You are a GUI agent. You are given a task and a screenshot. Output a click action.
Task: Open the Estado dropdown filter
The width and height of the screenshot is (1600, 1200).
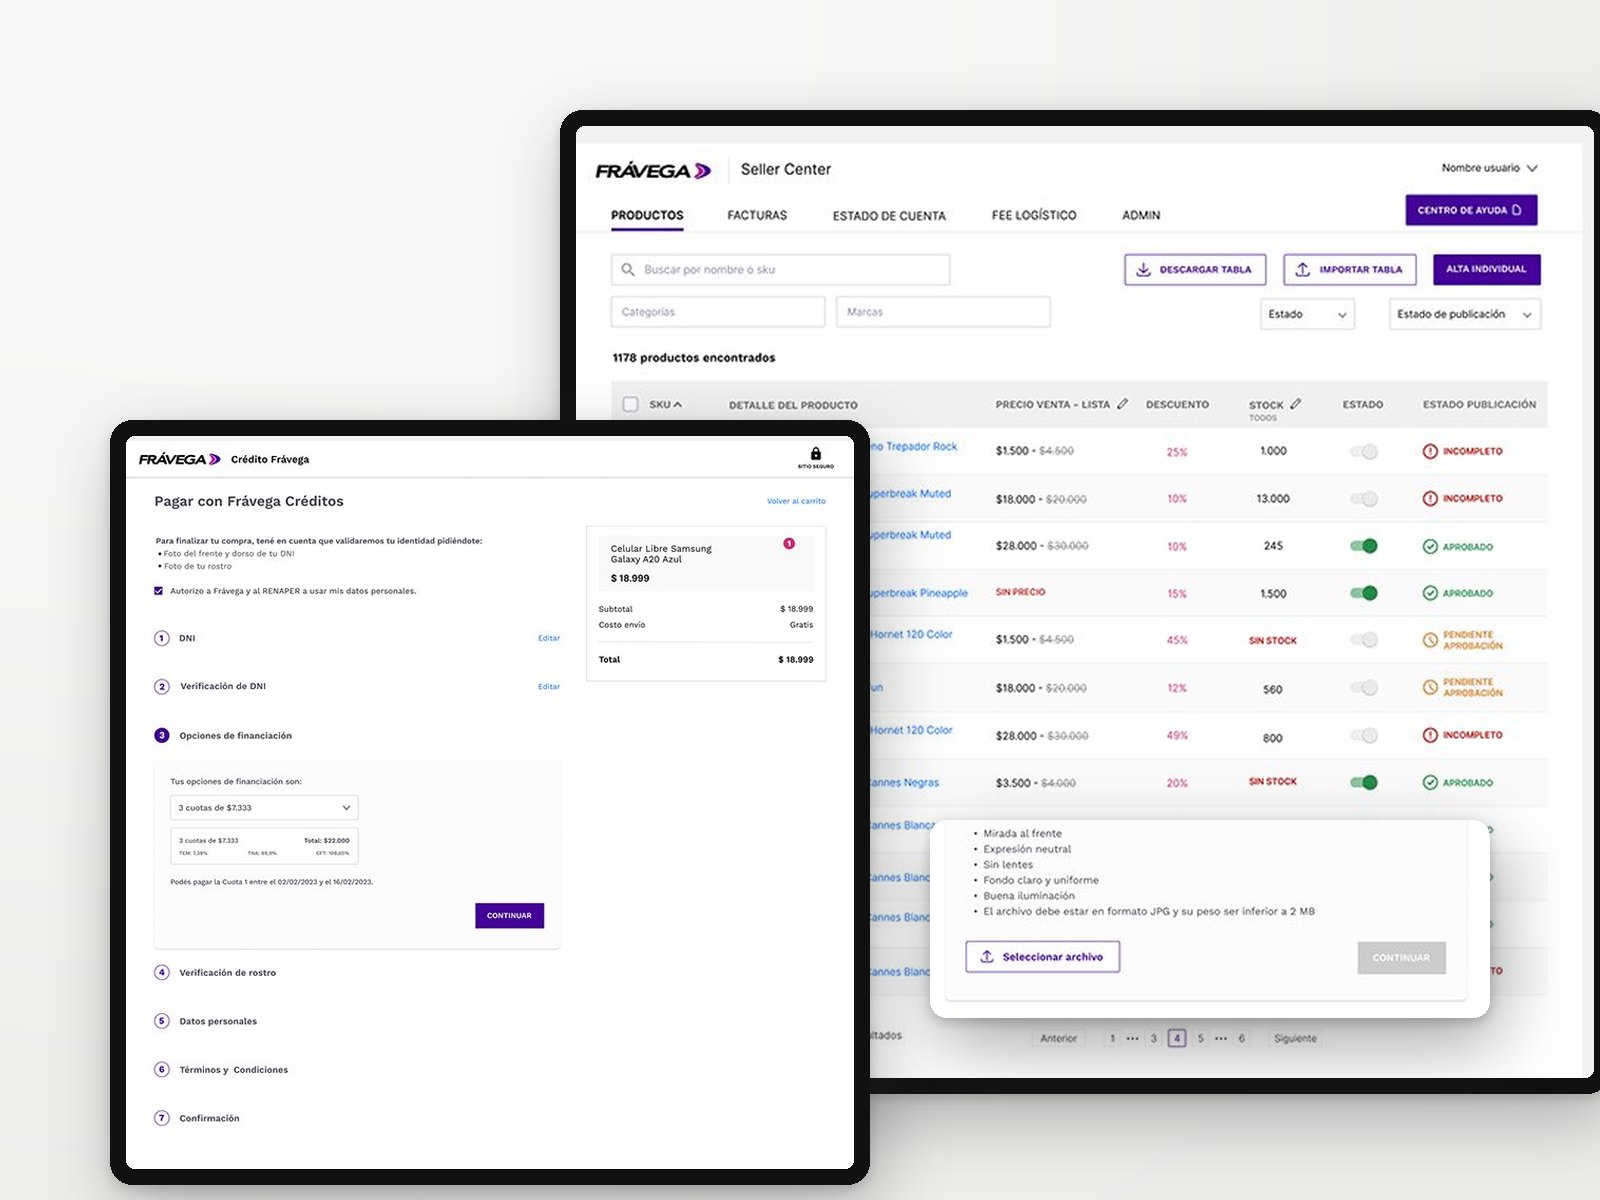(x=1307, y=314)
